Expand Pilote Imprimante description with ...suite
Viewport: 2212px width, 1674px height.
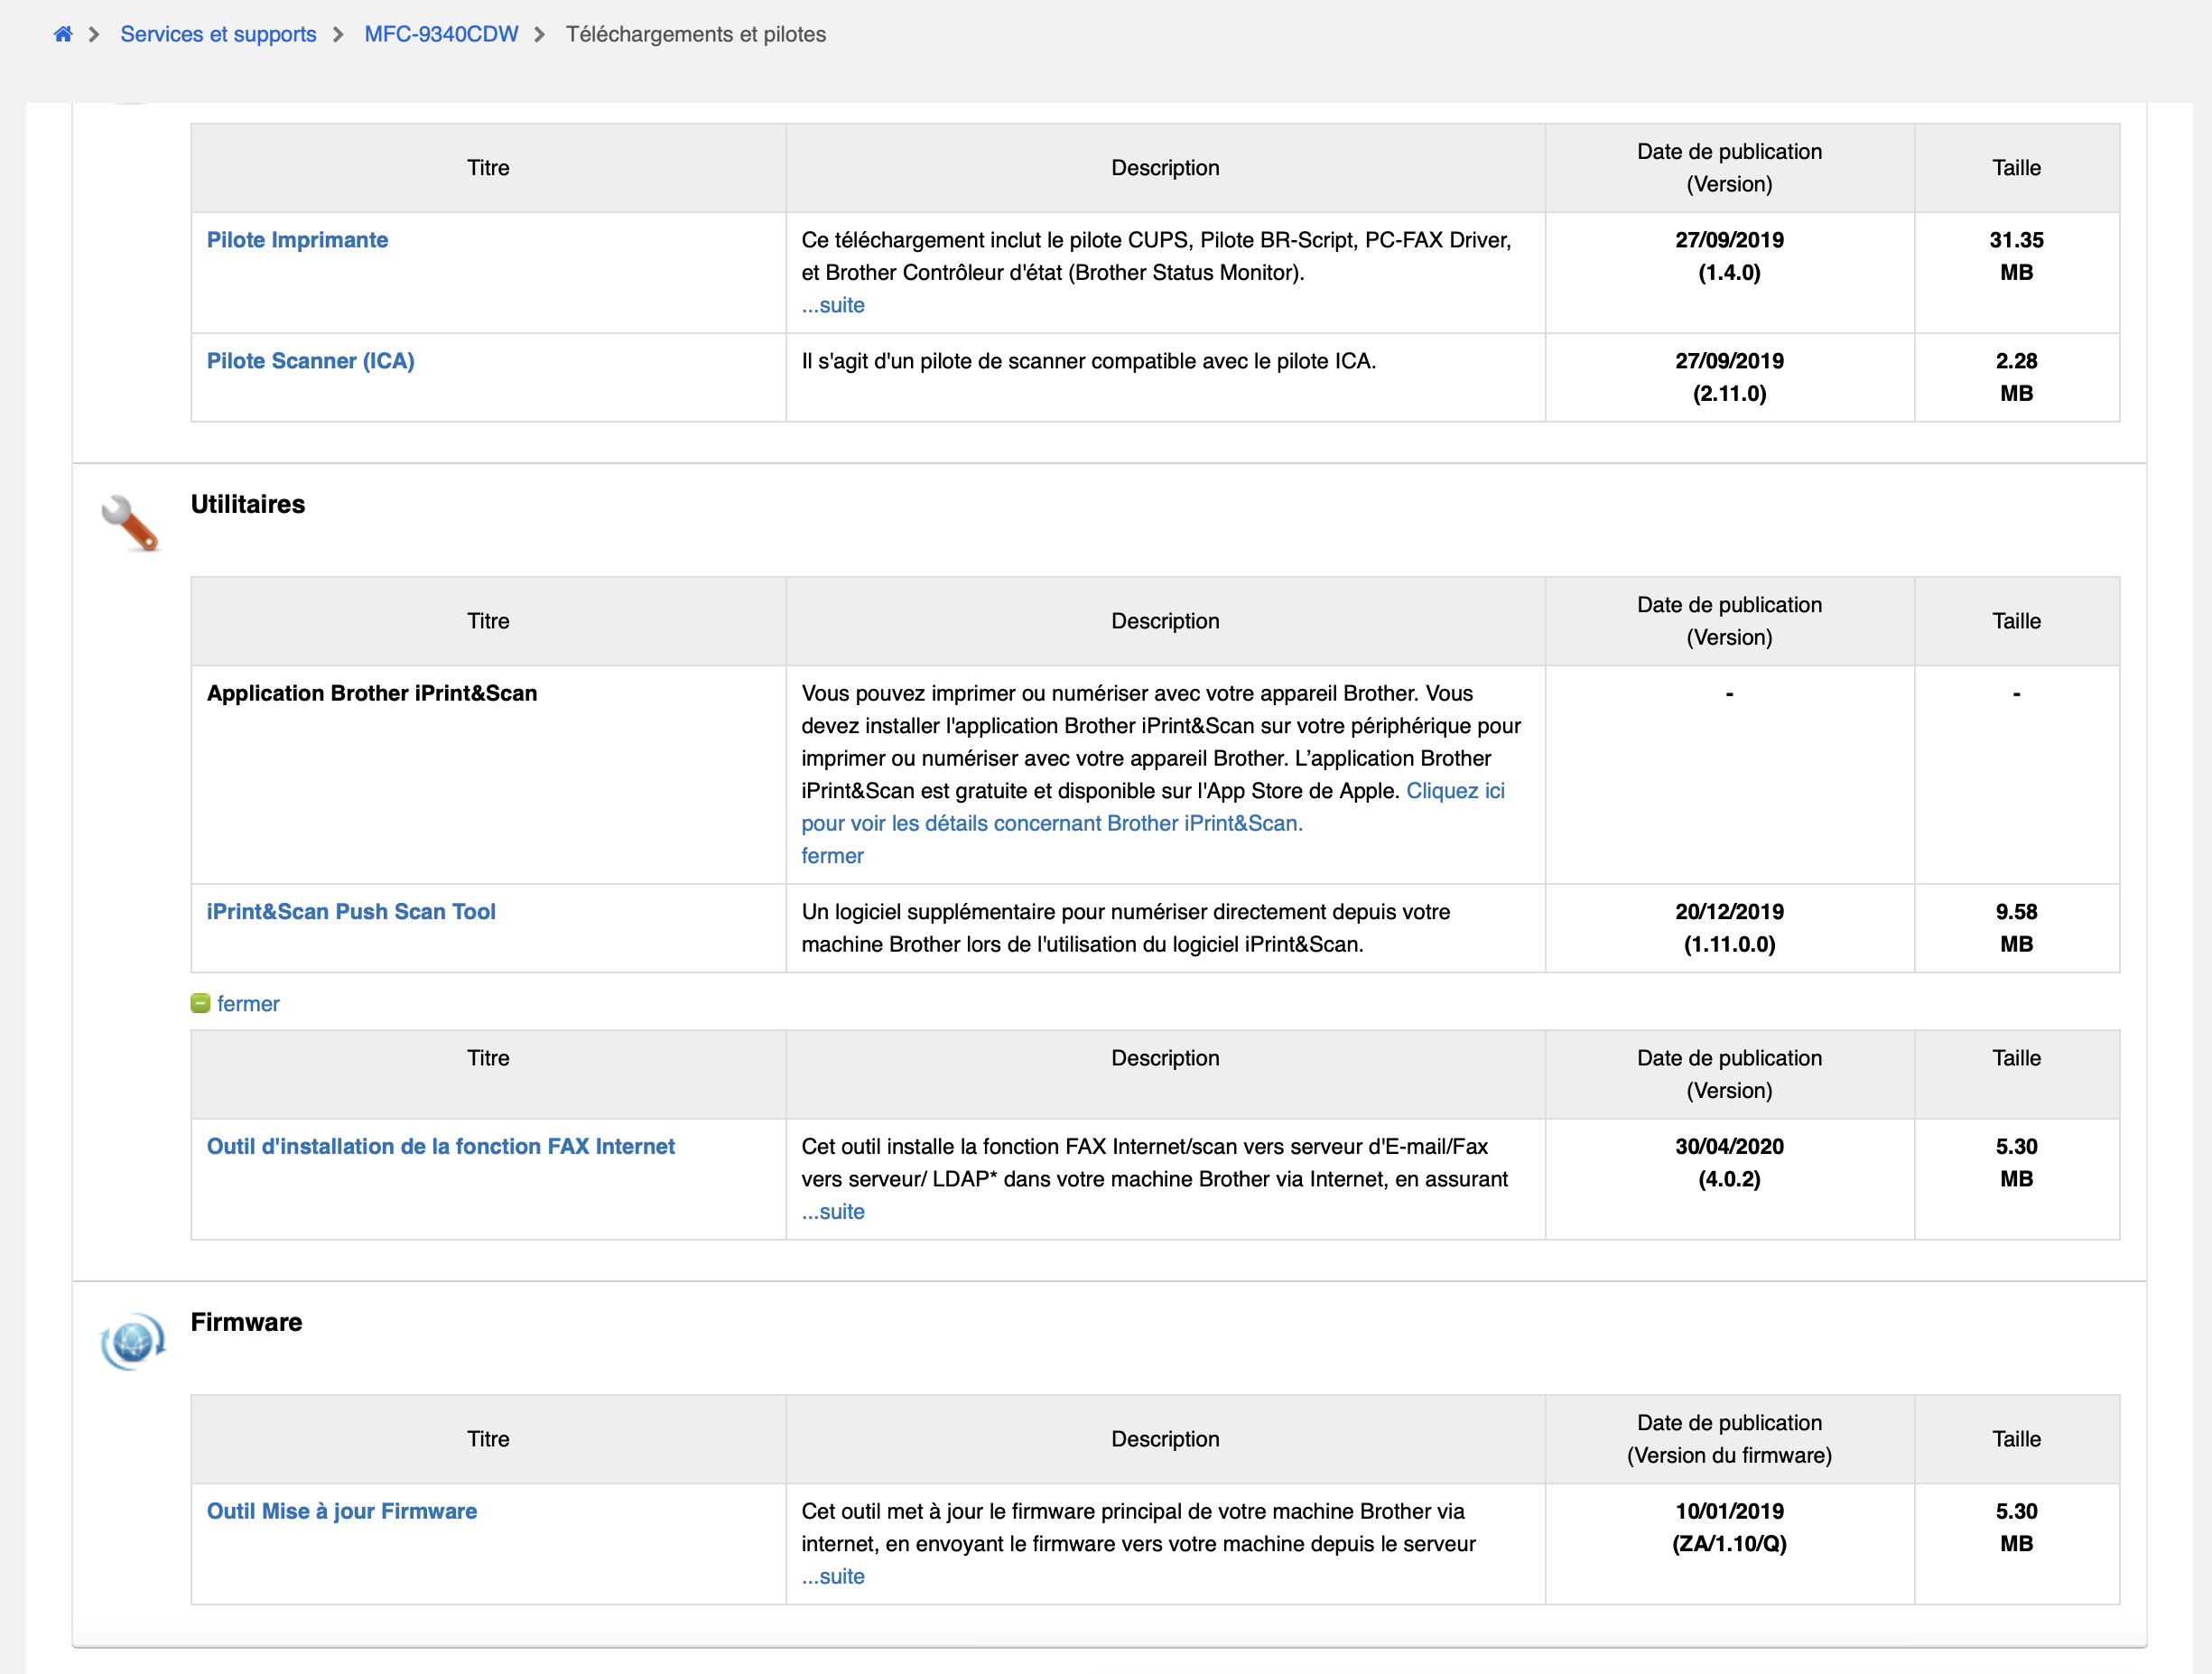(832, 305)
